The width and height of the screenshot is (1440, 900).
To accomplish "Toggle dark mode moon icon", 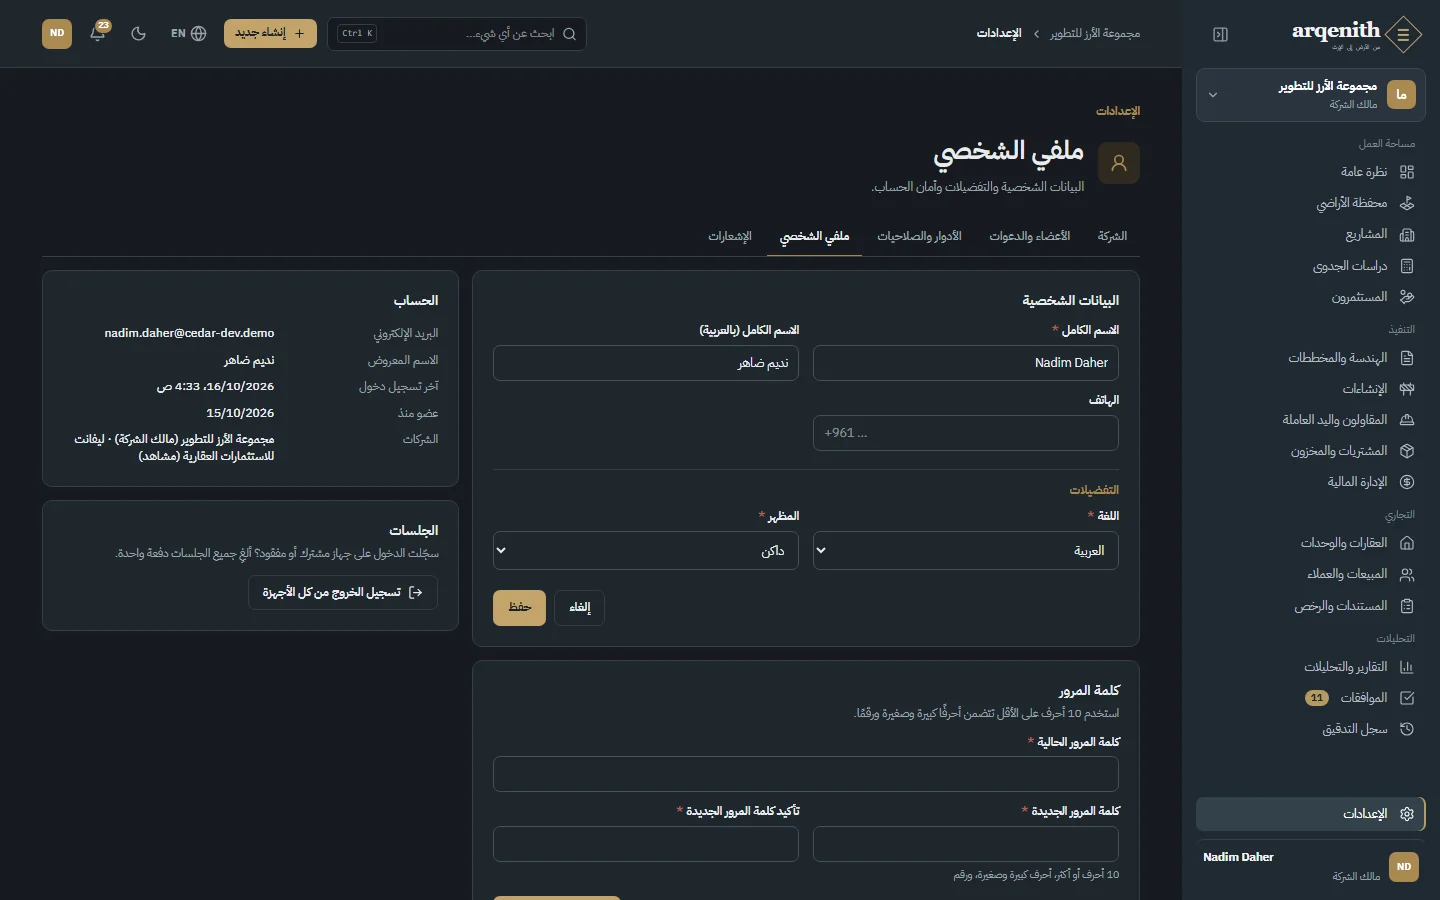I will (x=139, y=33).
